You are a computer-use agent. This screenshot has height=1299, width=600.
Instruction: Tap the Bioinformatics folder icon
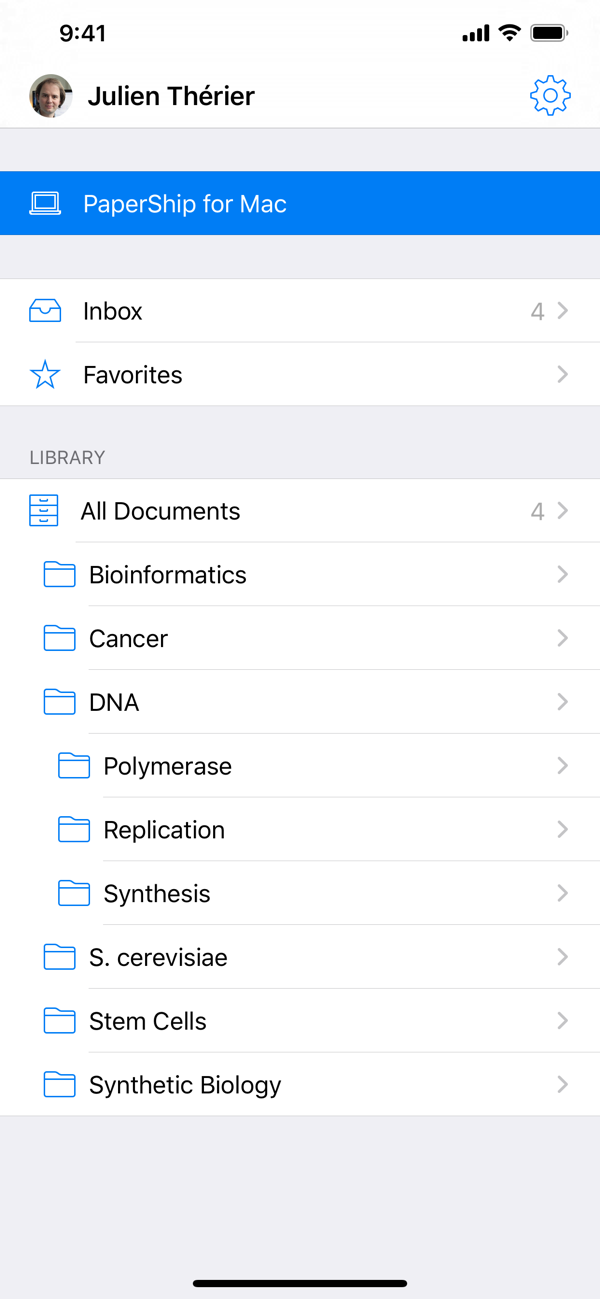click(x=60, y=575)
